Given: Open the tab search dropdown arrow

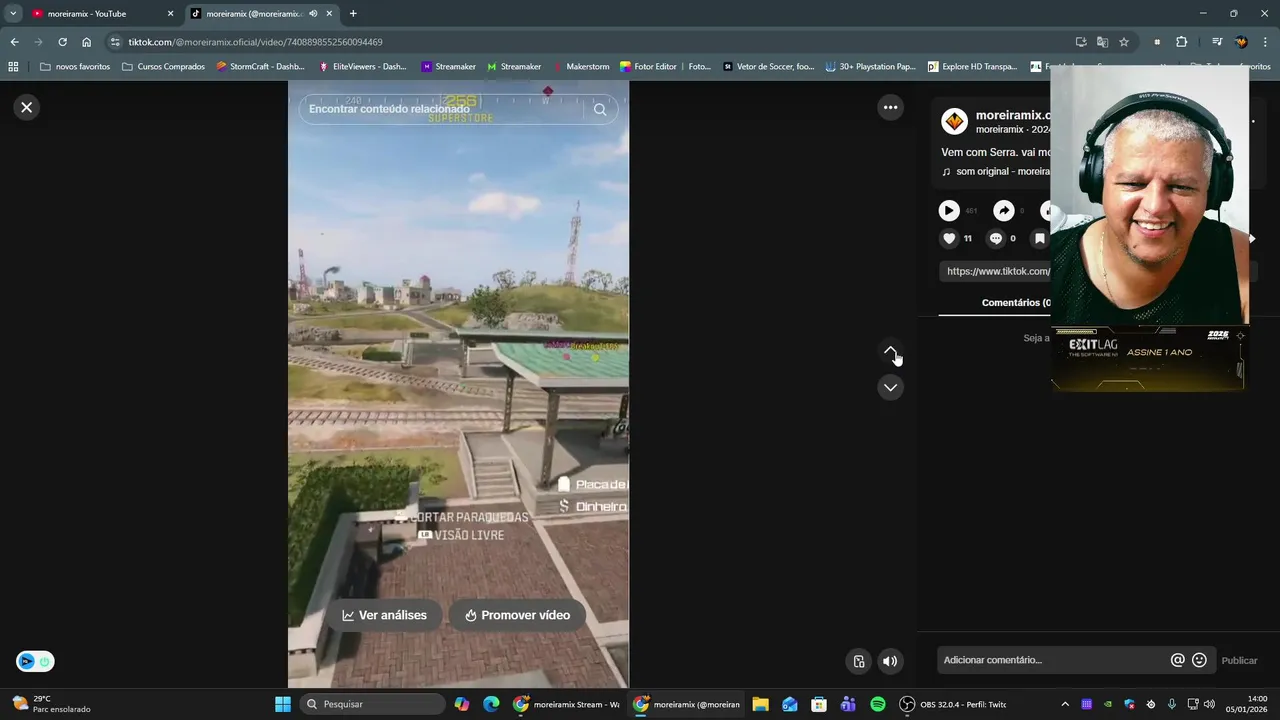Looking at the screenshot, I should pyautogui.click(x=13, y=14).
